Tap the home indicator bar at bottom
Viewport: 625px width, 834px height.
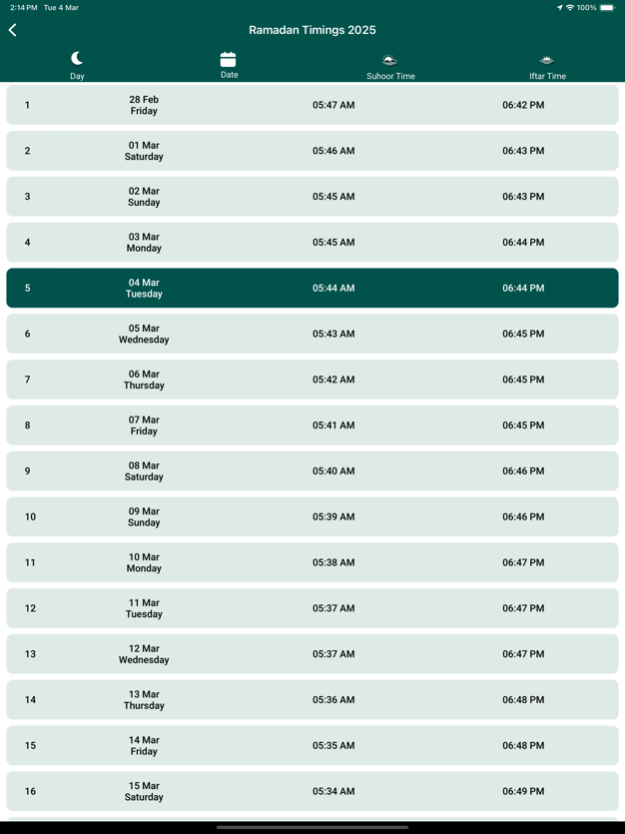pos(312,827)
